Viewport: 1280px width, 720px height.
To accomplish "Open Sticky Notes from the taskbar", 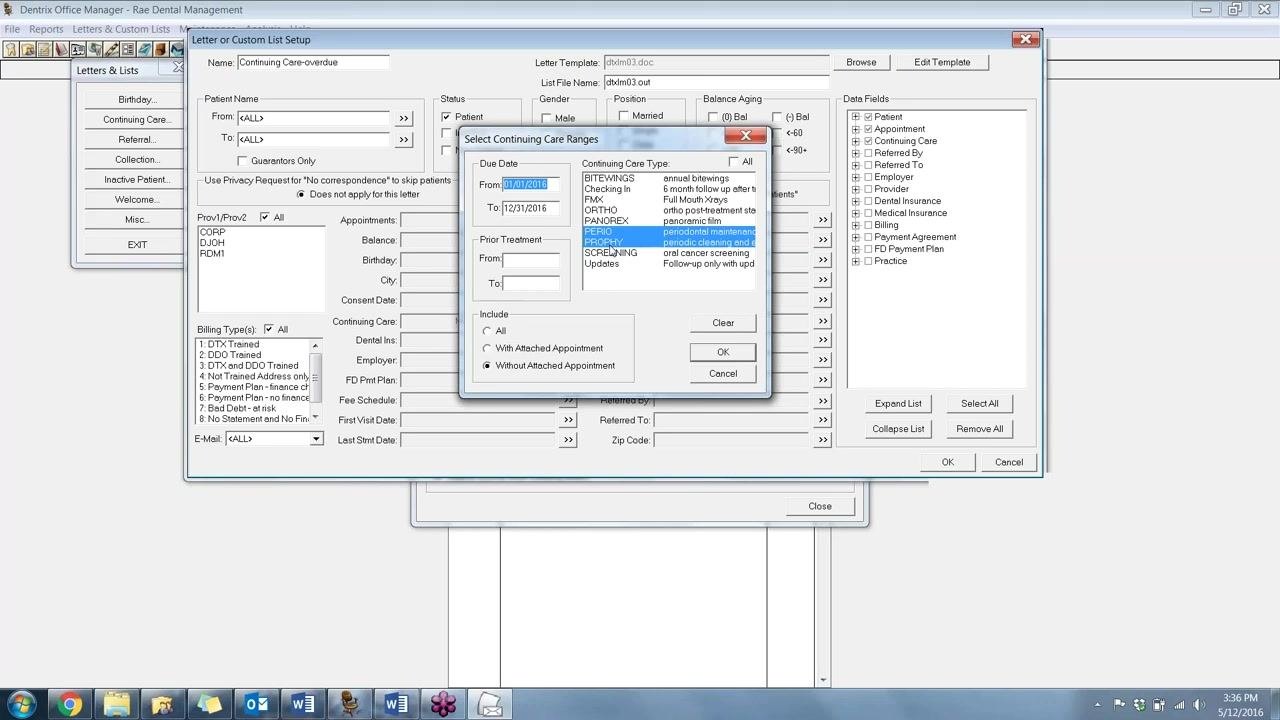I will pyautogui.click(x=210, y=705).
